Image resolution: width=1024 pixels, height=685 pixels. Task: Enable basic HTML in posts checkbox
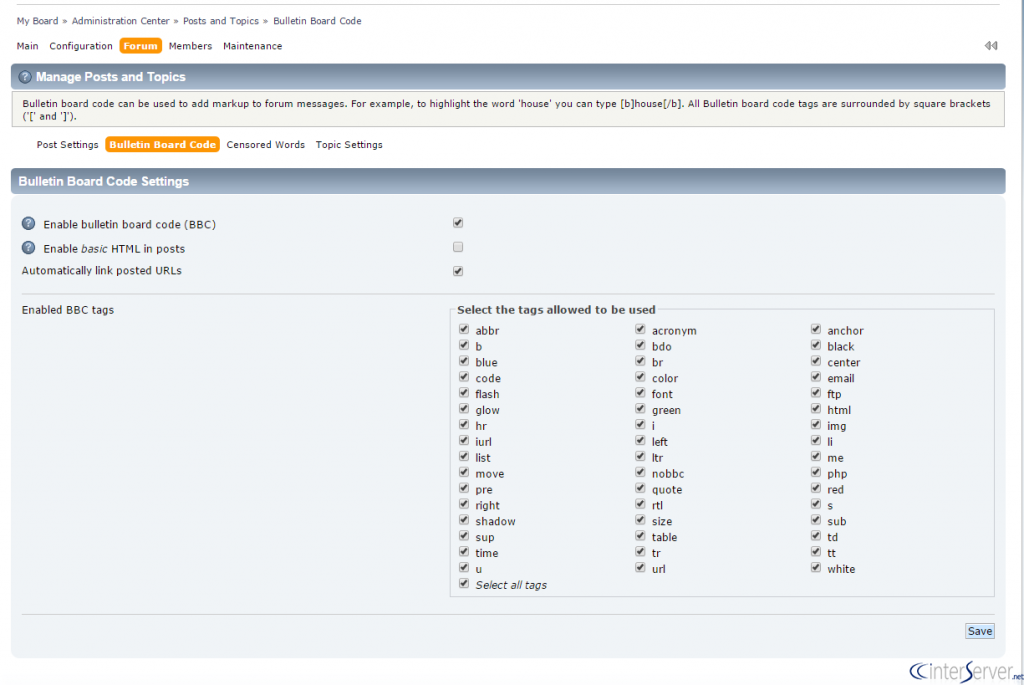458,247
